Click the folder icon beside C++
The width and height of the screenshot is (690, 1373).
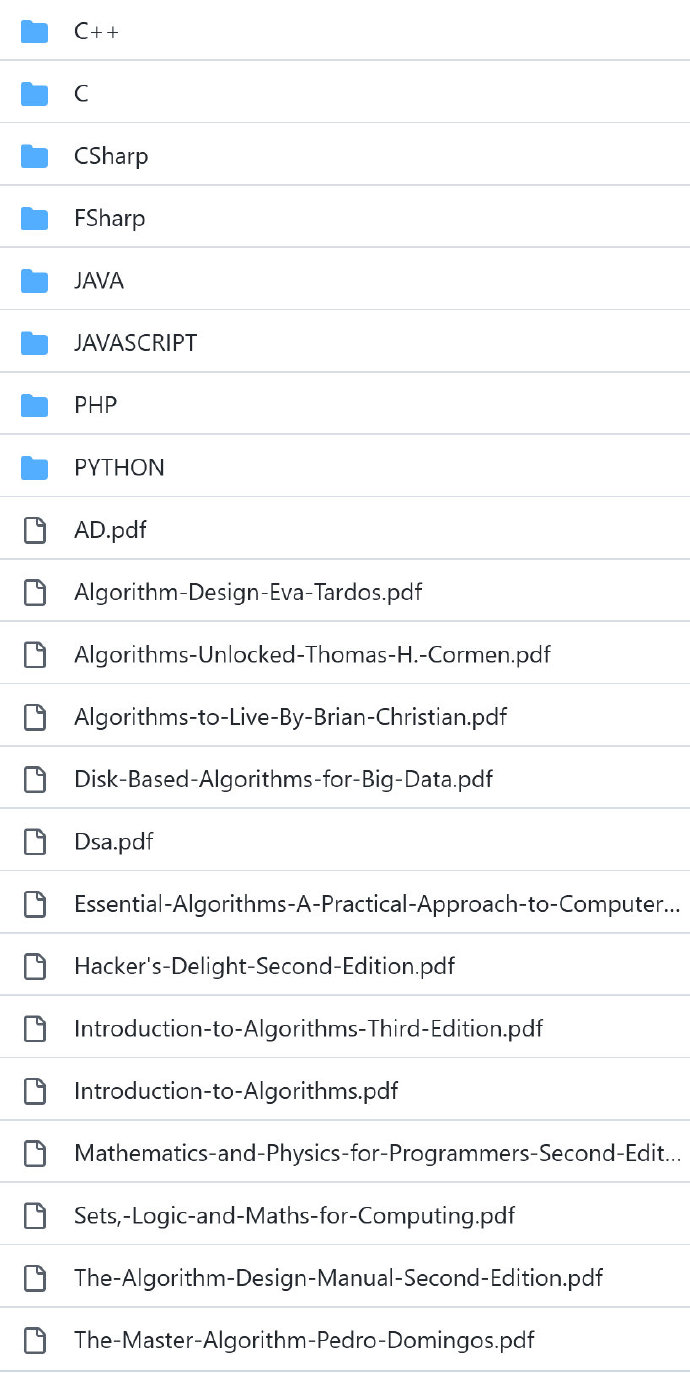34,32
